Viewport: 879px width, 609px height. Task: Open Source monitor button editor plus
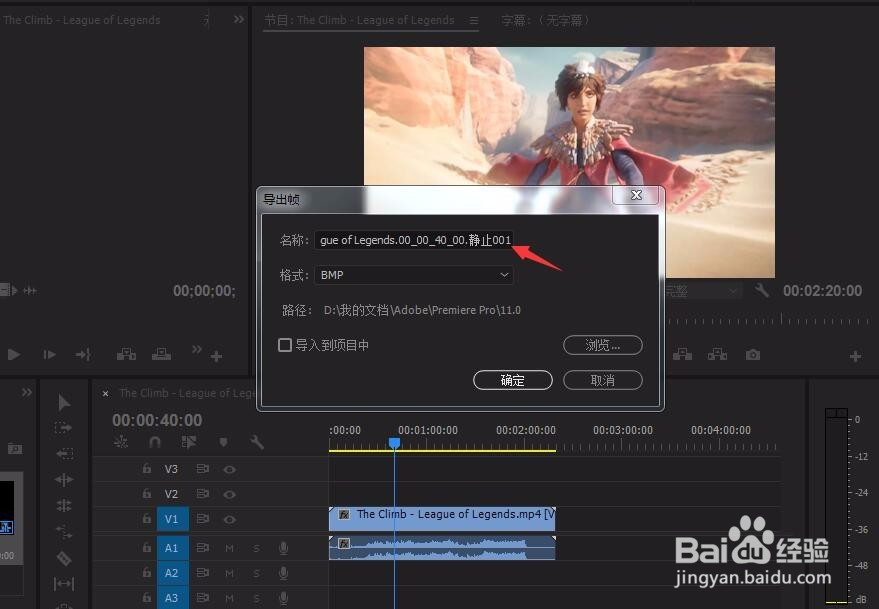[216, 356]
